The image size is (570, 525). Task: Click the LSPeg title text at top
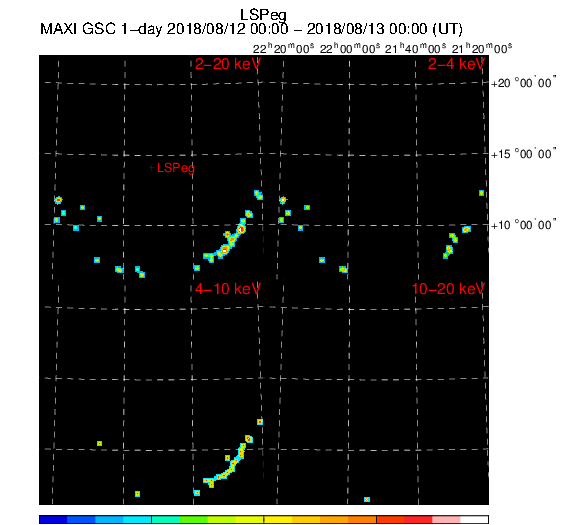[x=263, y=15]
